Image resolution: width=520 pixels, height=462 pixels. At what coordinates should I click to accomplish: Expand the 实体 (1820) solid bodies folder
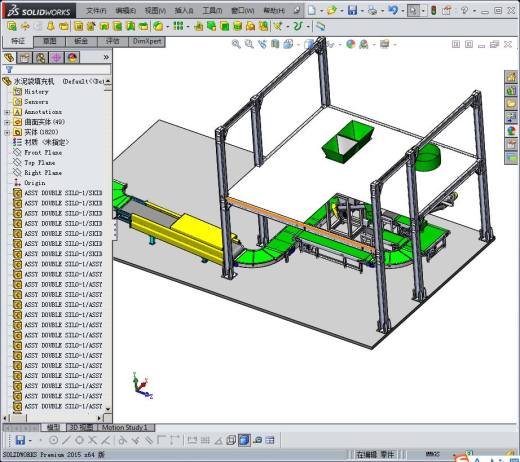tap(7, 133)
